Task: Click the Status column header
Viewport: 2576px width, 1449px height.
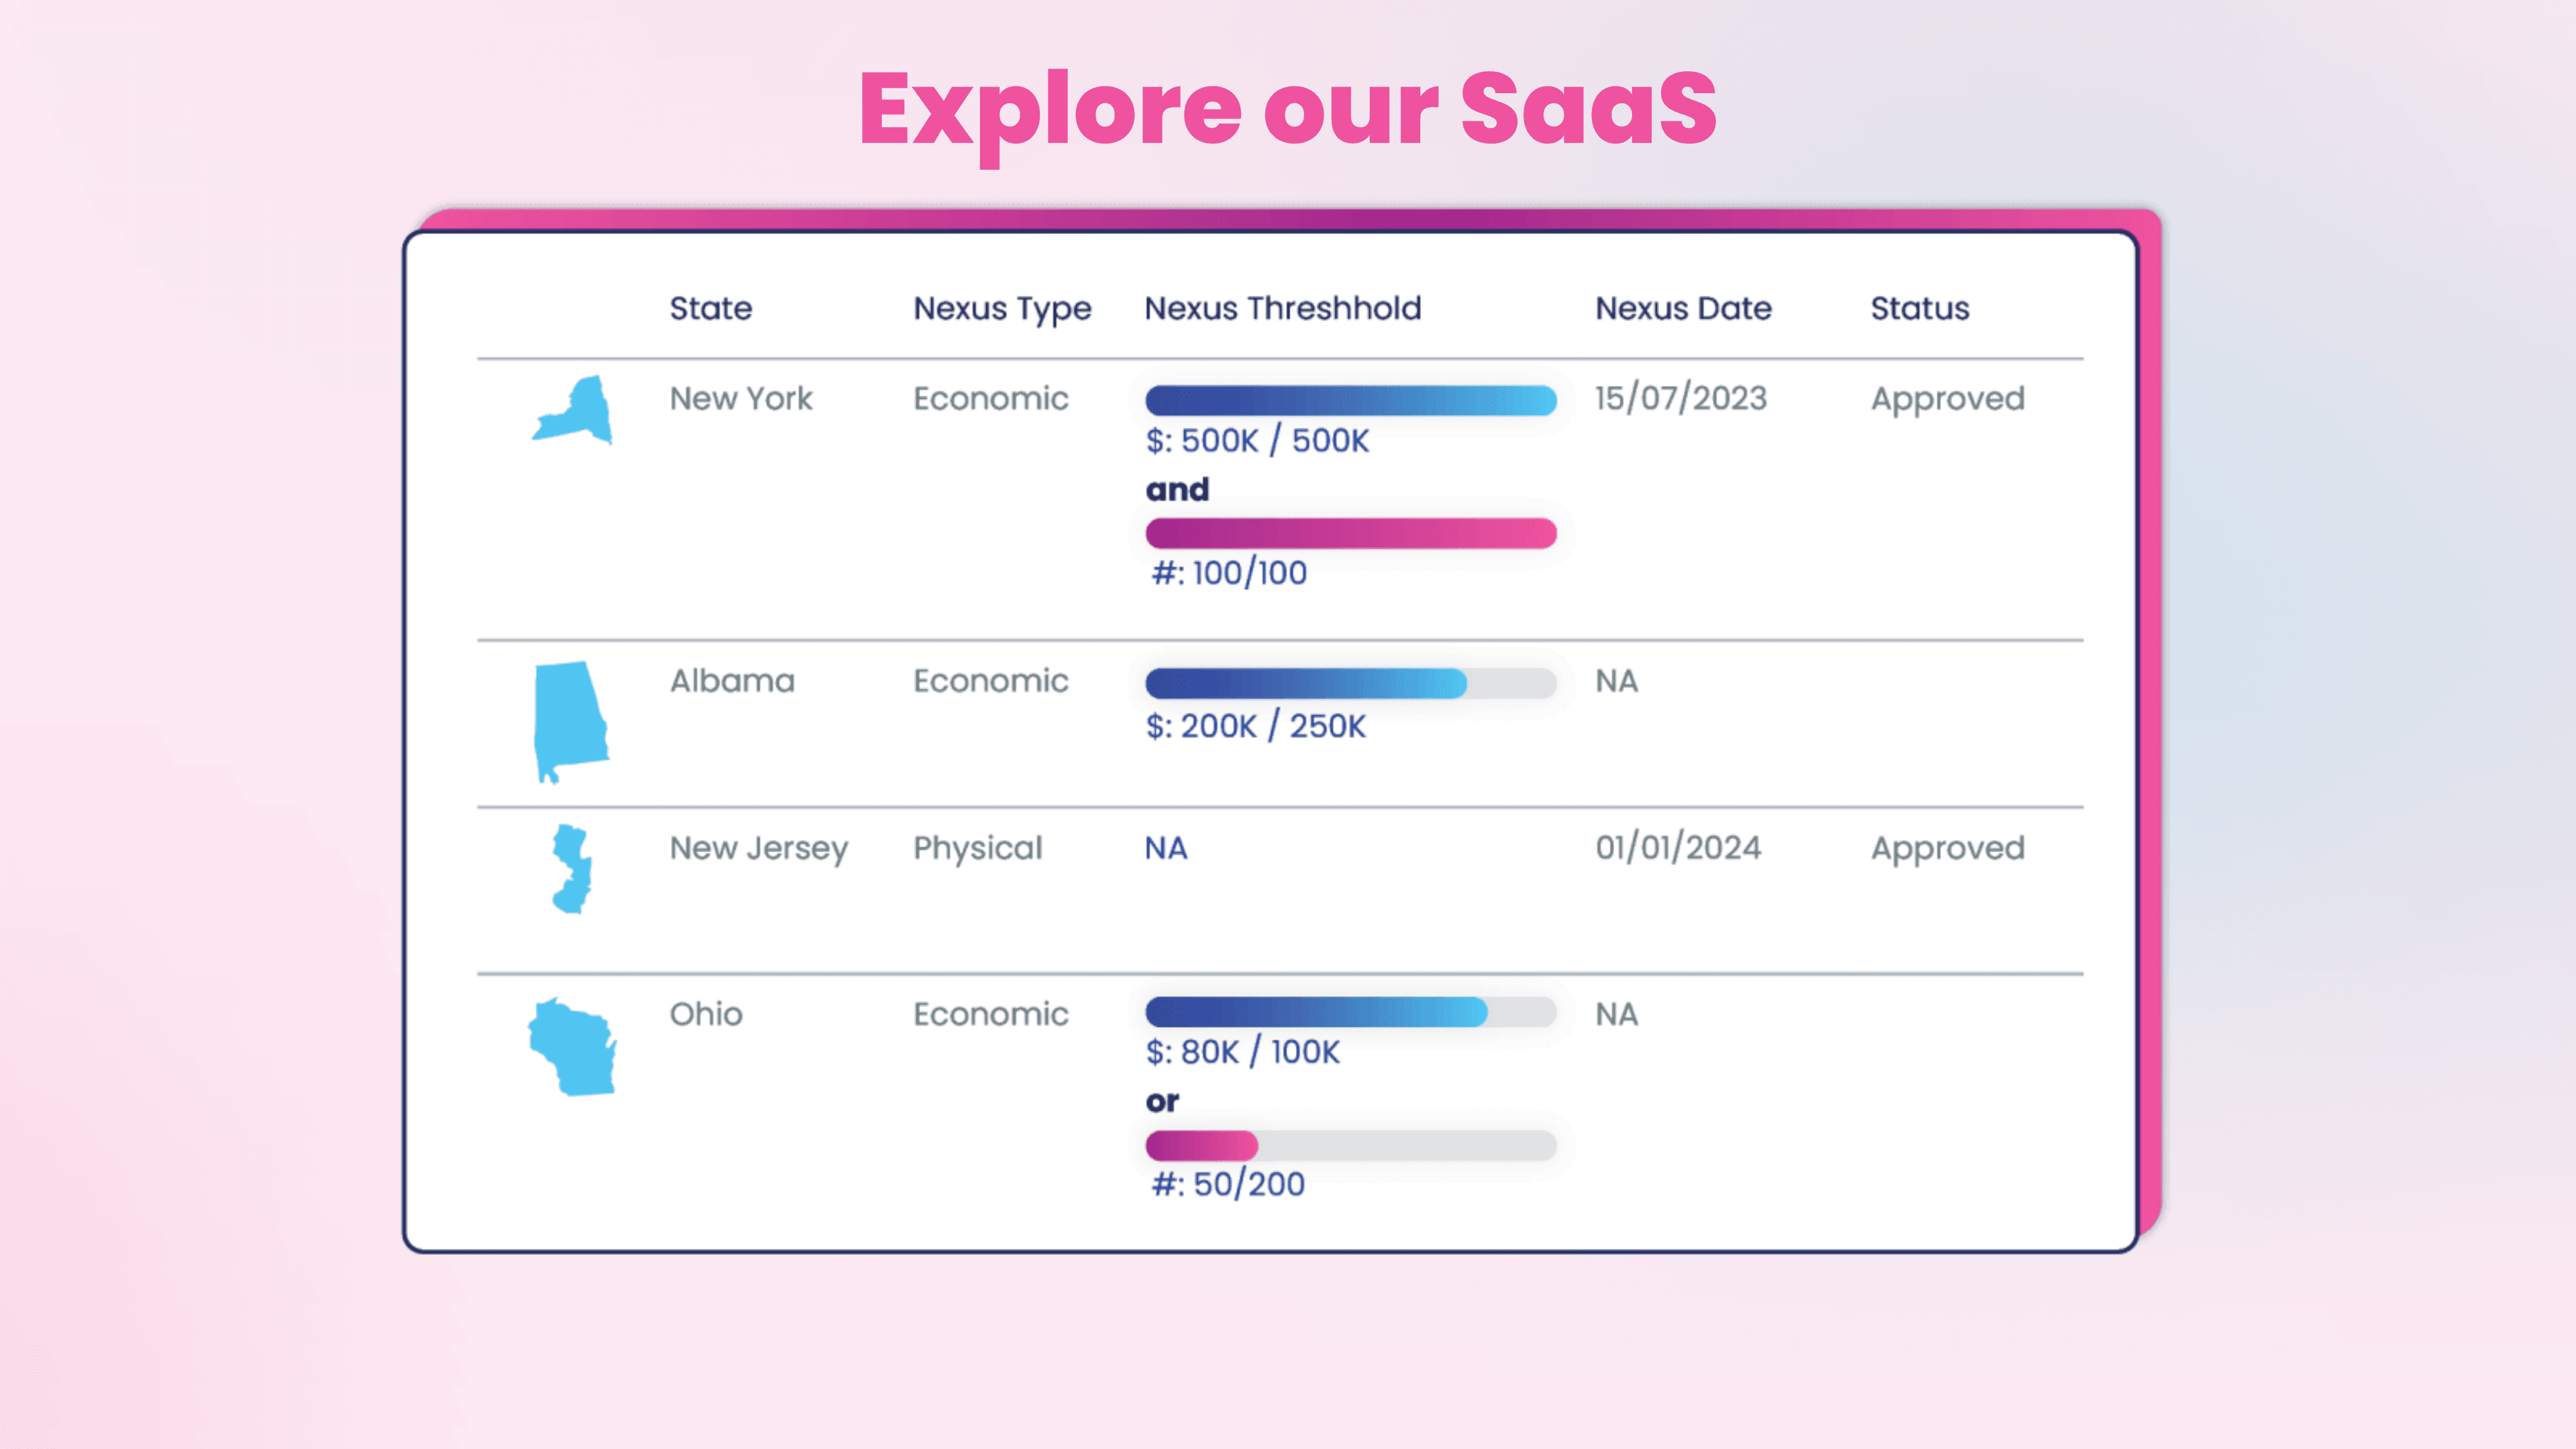Action: 1919,308
